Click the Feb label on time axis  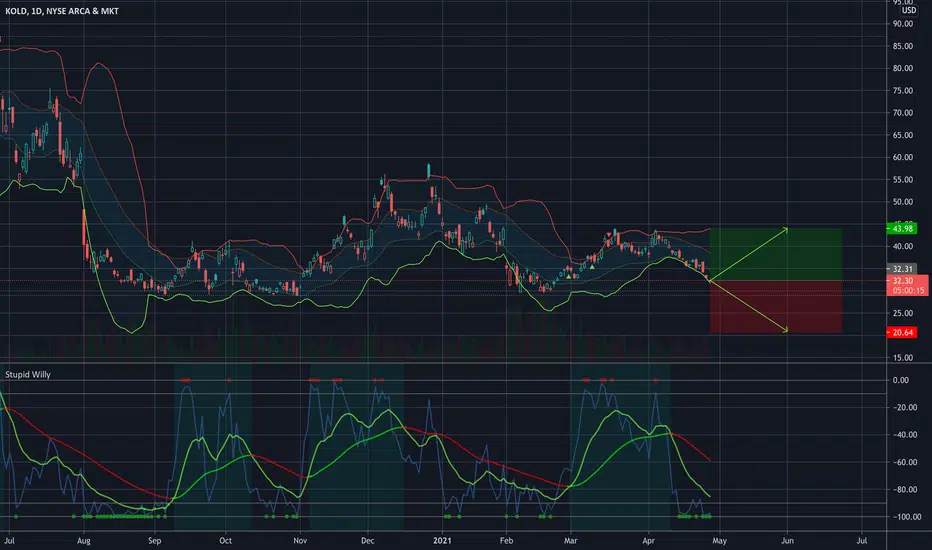[x=506, y=541]
